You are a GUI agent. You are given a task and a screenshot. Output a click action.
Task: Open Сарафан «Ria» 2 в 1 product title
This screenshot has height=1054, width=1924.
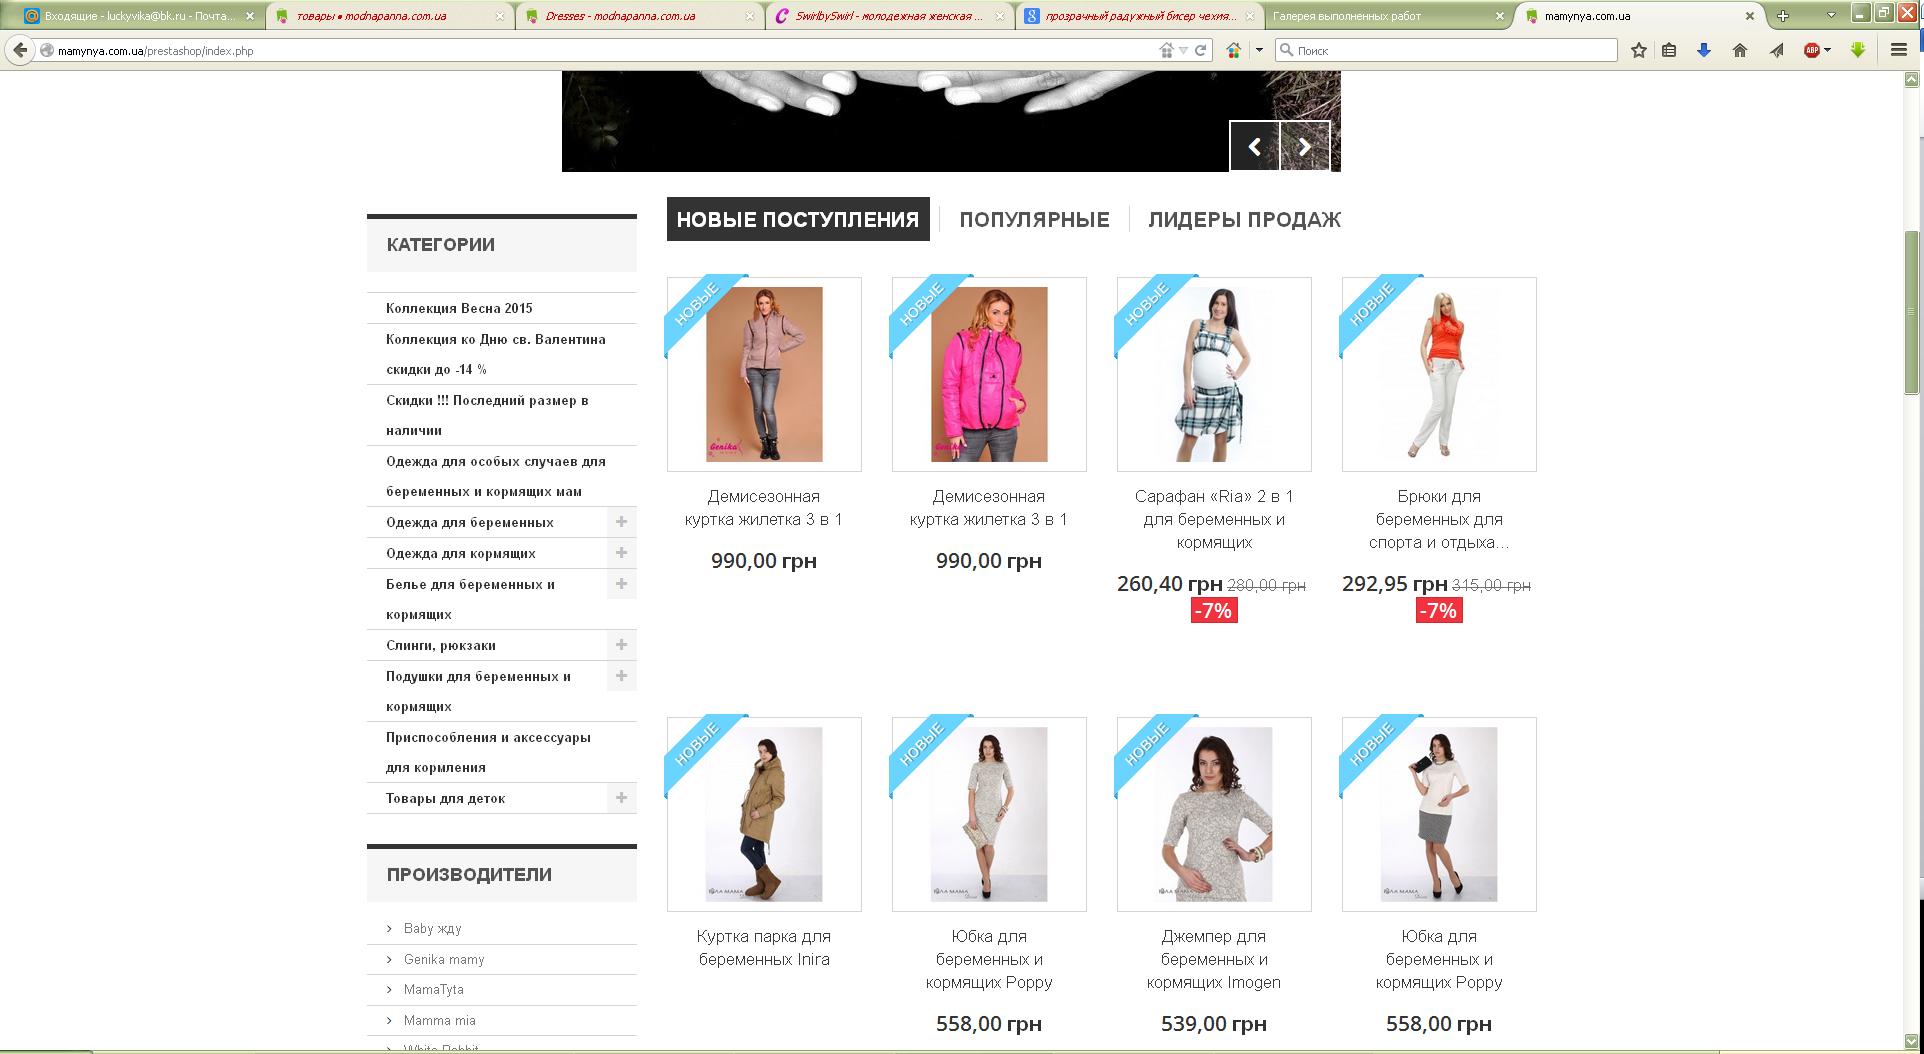[1214, 519]
